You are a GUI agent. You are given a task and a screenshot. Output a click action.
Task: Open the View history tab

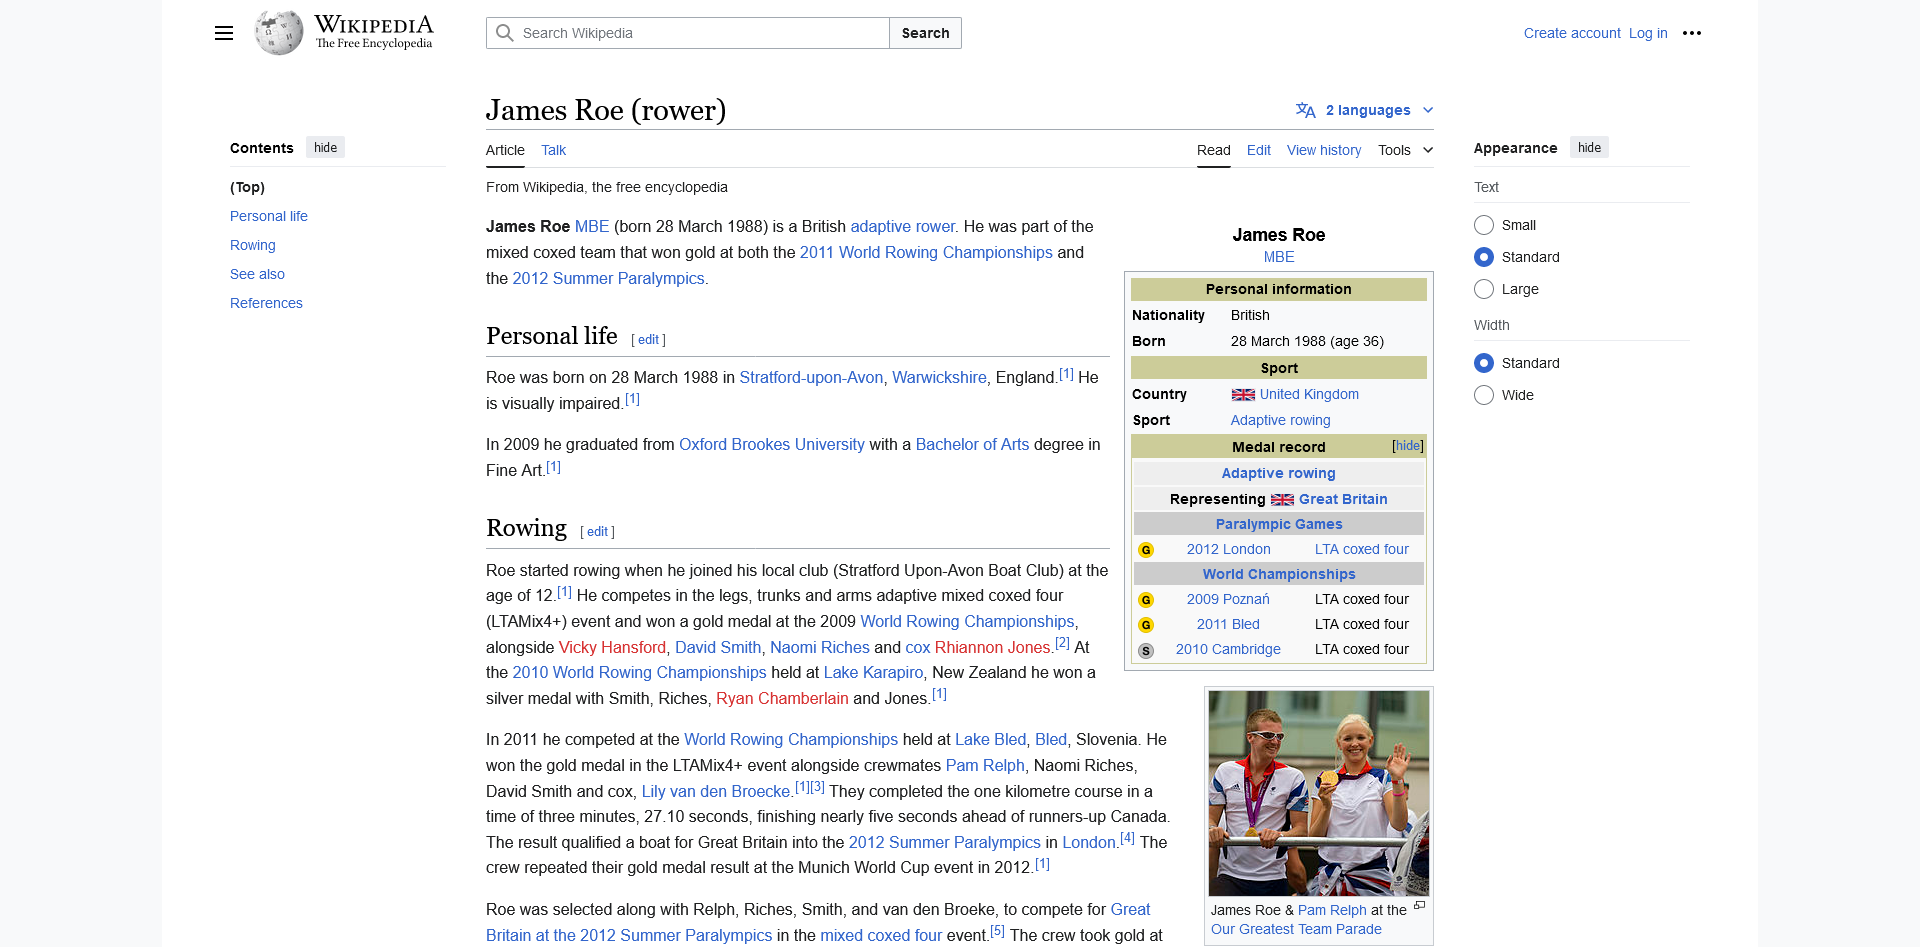tap(1323, 150)
